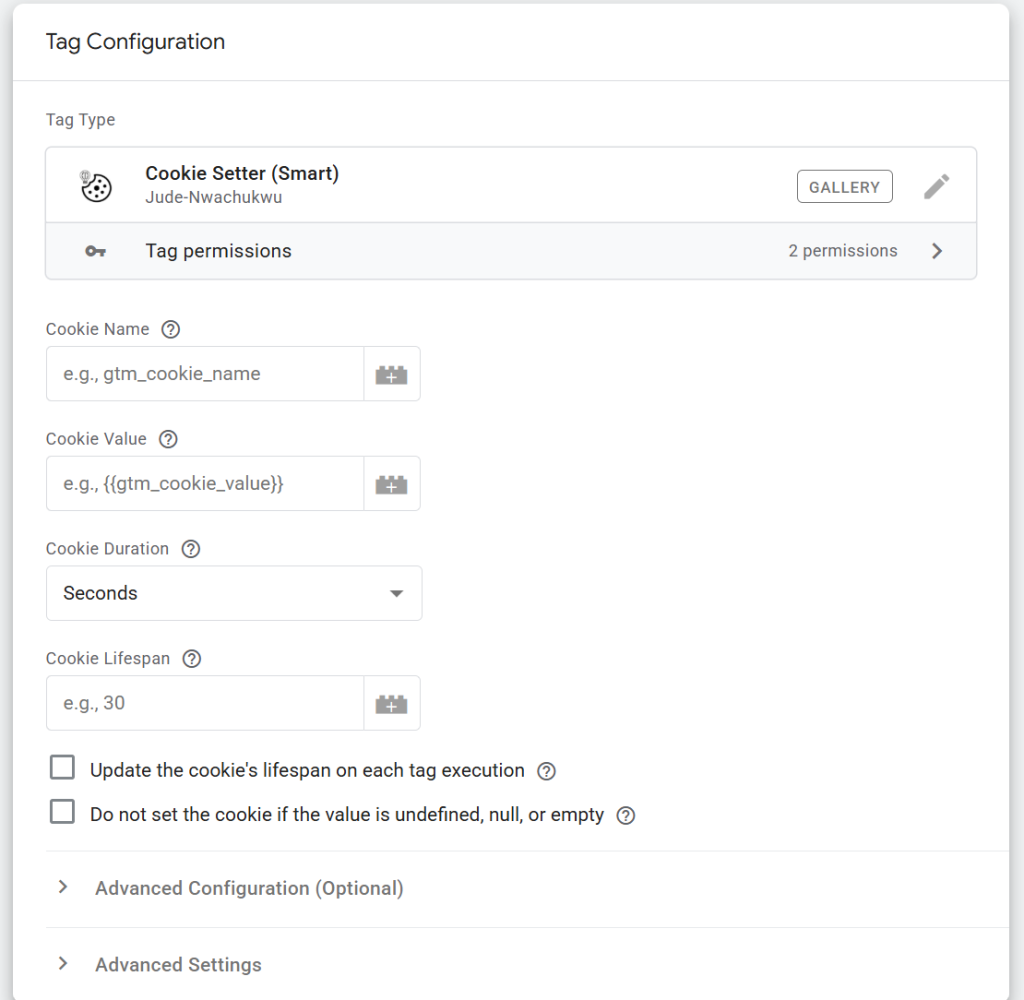Open help for Cookie Name
This screenshot has width=1024, height=1000.
pyautogui.click(x=171, y=329)
